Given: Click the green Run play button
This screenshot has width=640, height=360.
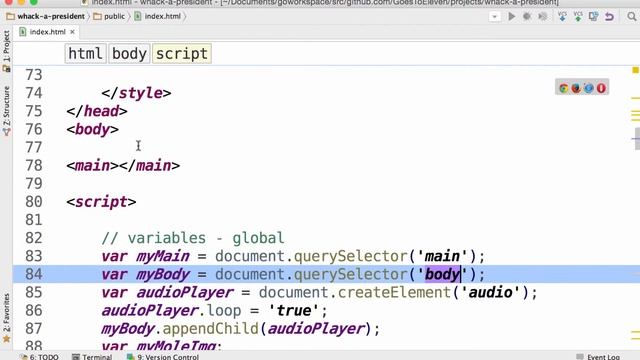Looking at the screenshot, I should 511,16.
